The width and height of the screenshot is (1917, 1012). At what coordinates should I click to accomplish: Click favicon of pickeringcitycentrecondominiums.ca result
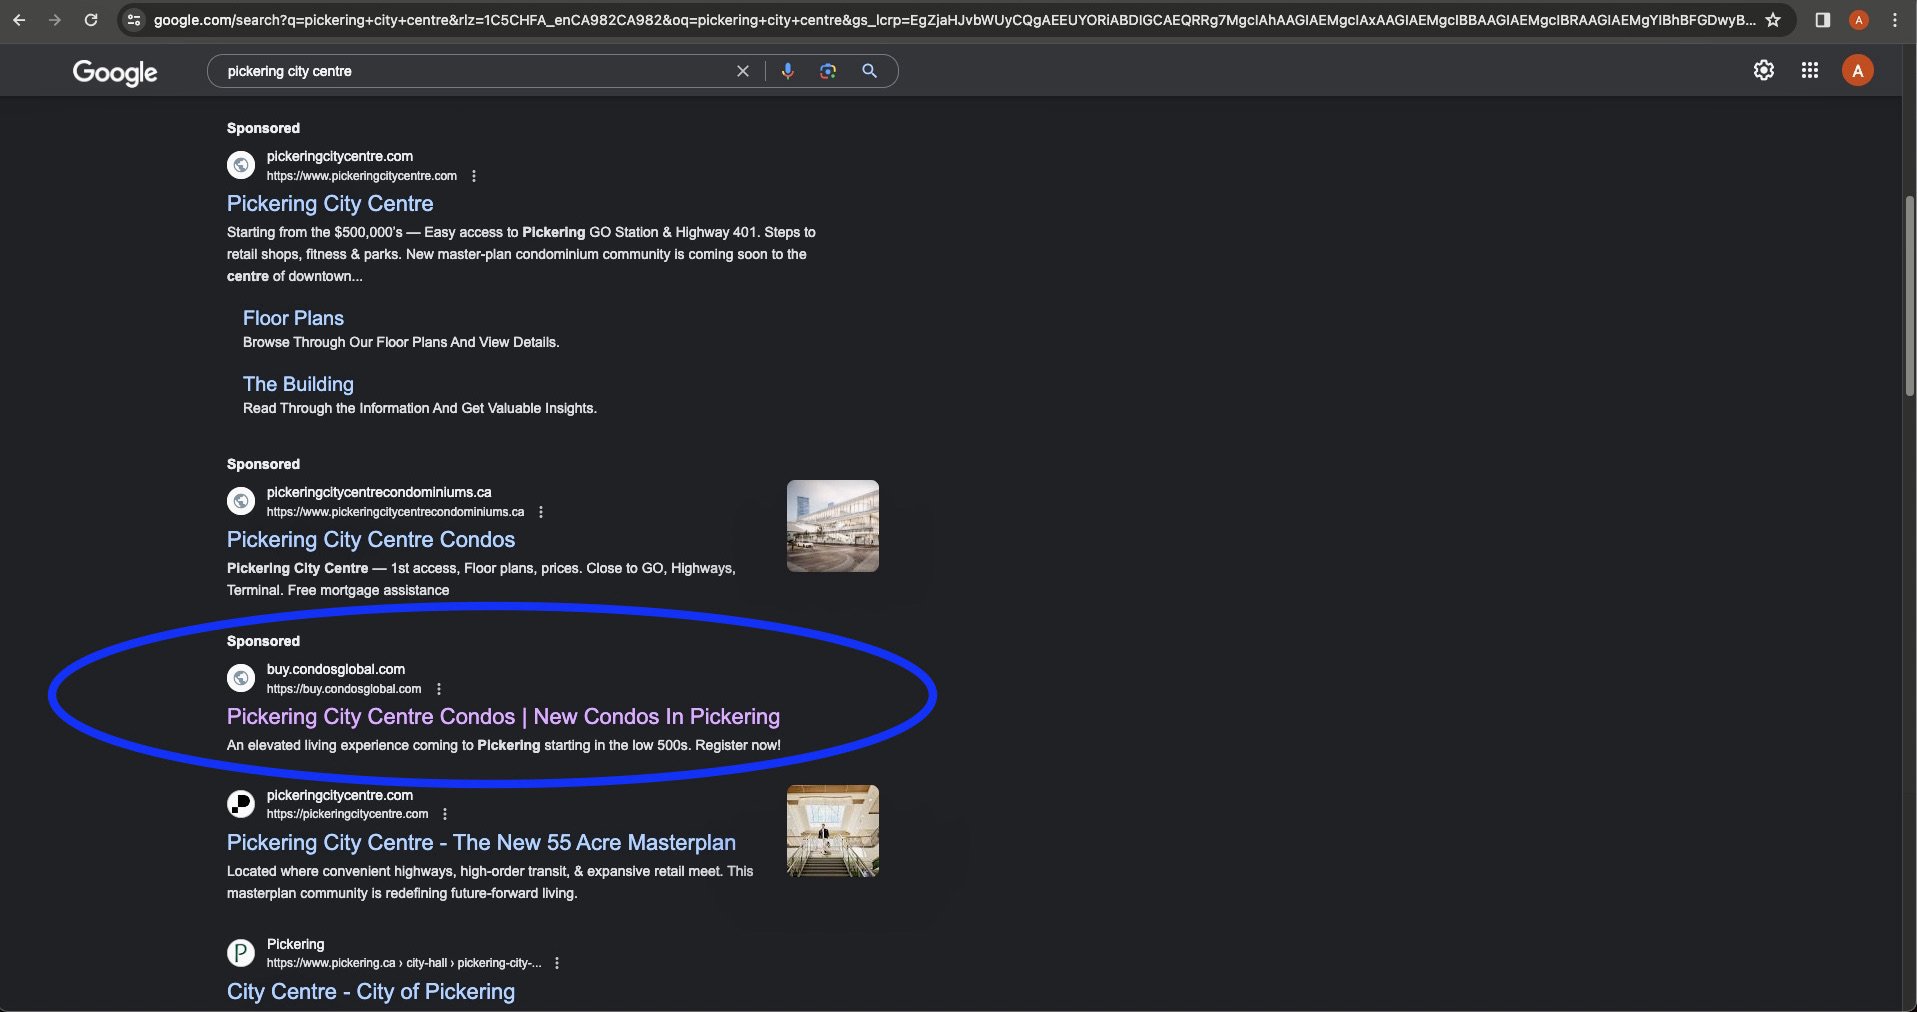241,501
